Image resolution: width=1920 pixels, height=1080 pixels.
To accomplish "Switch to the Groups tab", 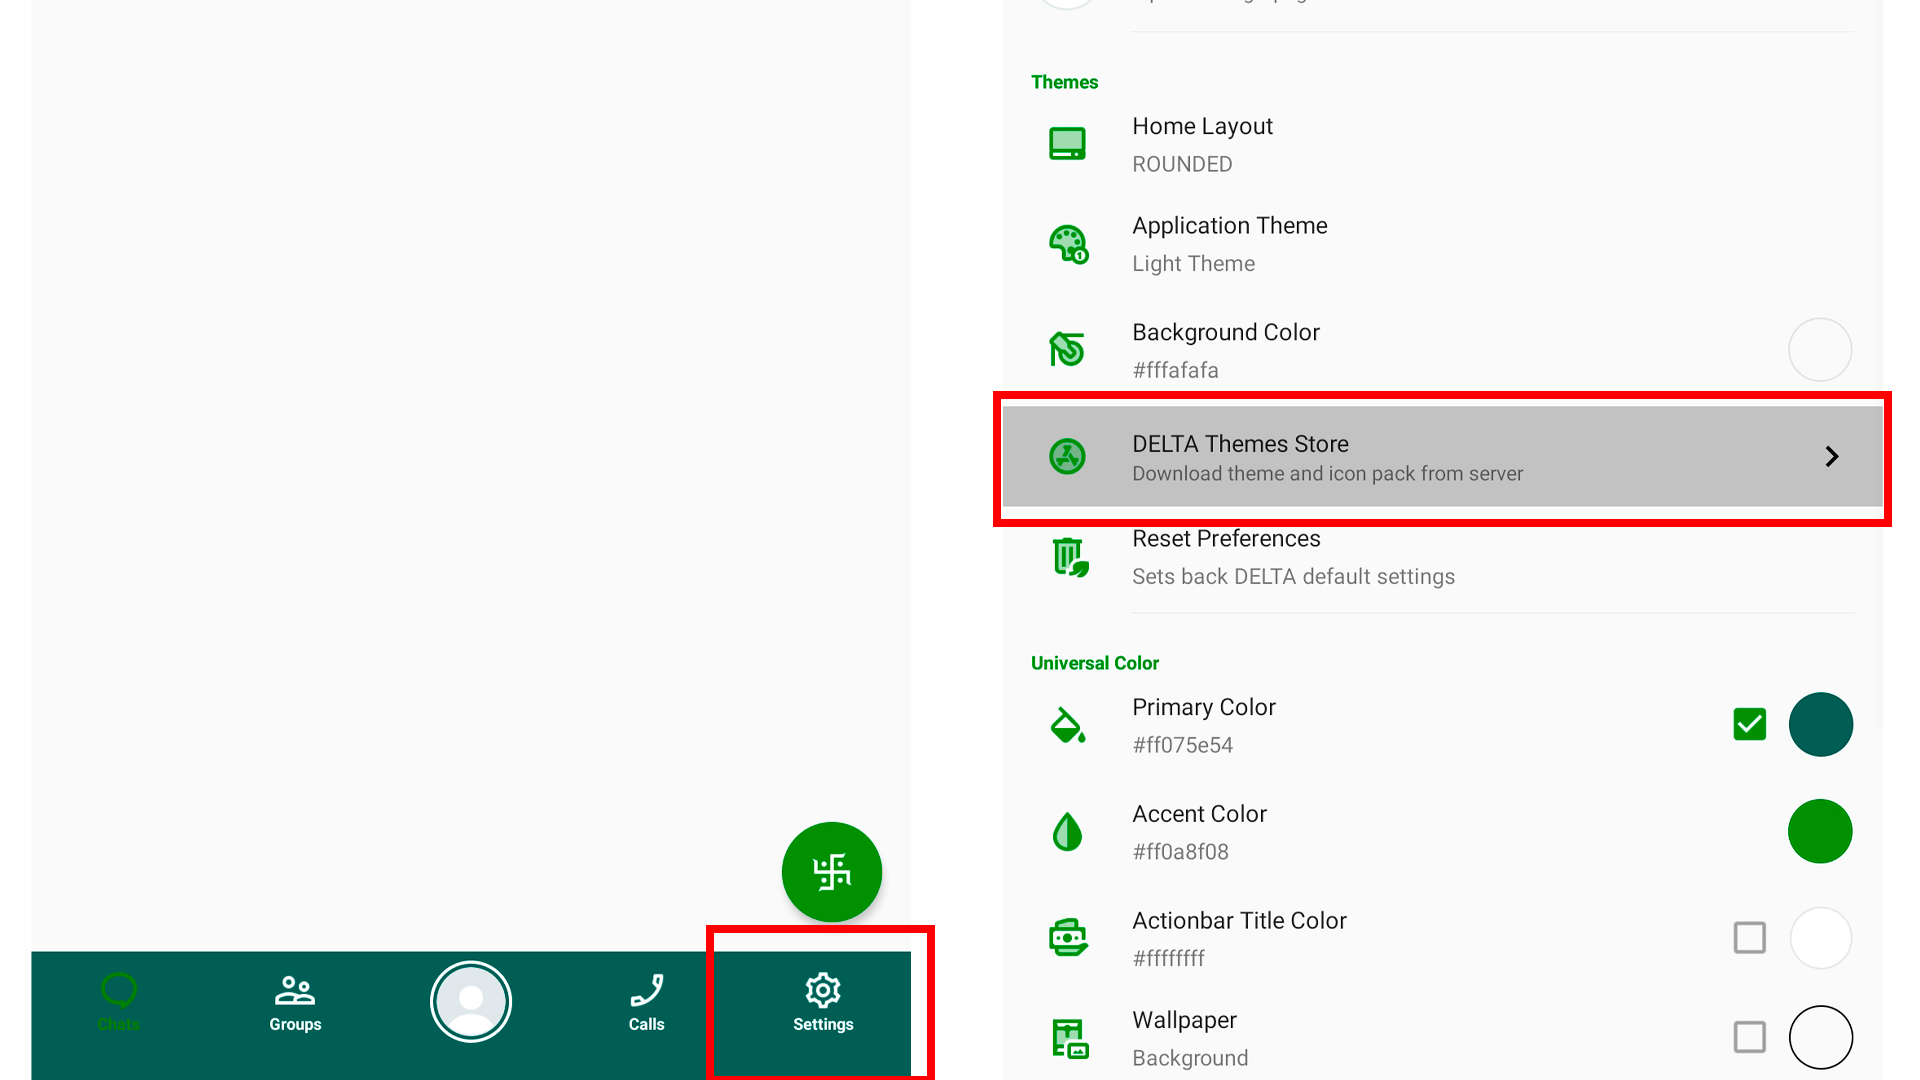I will [295, 1002].
